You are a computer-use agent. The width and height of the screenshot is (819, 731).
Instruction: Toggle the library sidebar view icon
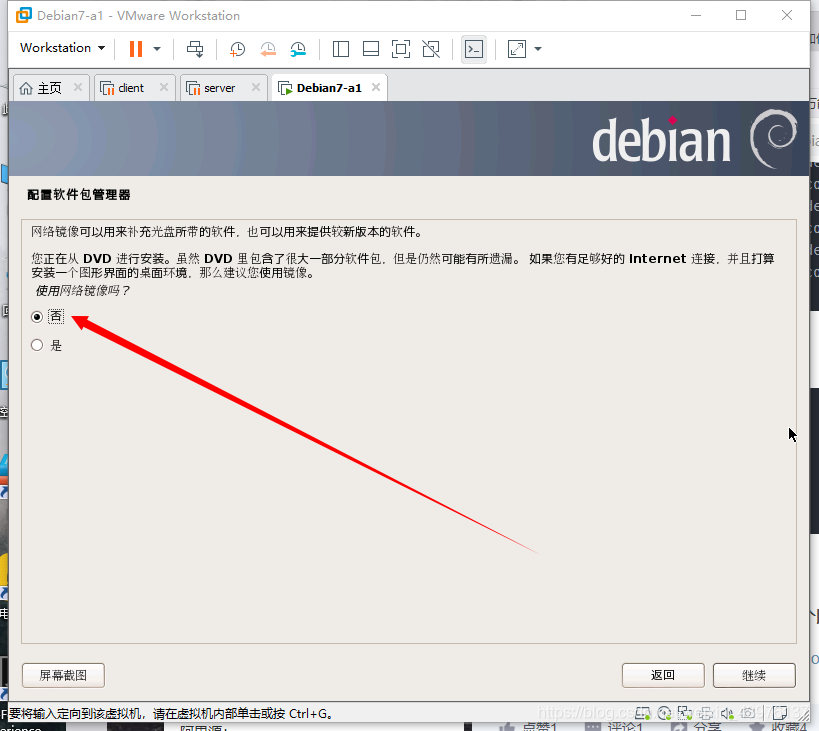coord(341,49)
